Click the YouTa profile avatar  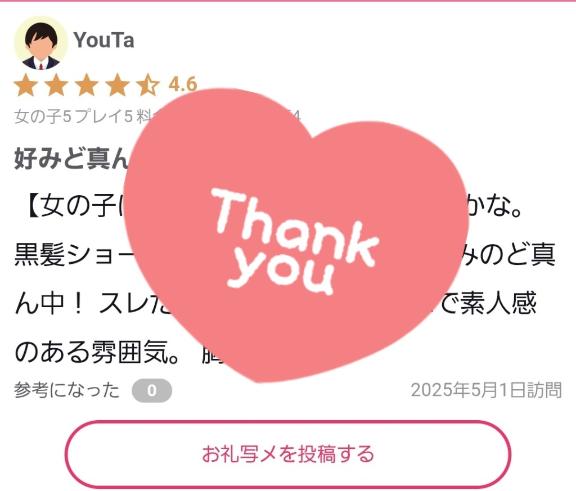pos(41,43)
